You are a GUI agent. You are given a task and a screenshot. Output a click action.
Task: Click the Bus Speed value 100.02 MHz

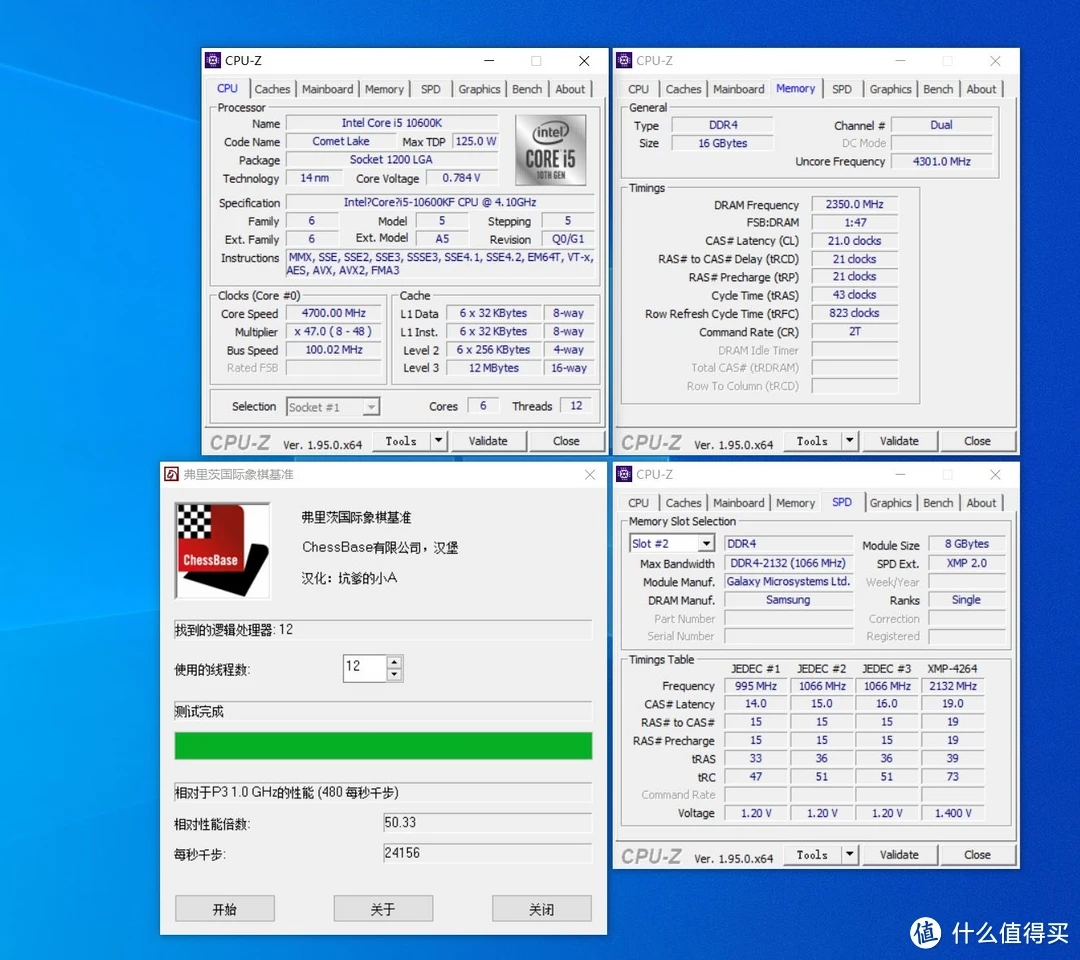(x=334, y=349)
